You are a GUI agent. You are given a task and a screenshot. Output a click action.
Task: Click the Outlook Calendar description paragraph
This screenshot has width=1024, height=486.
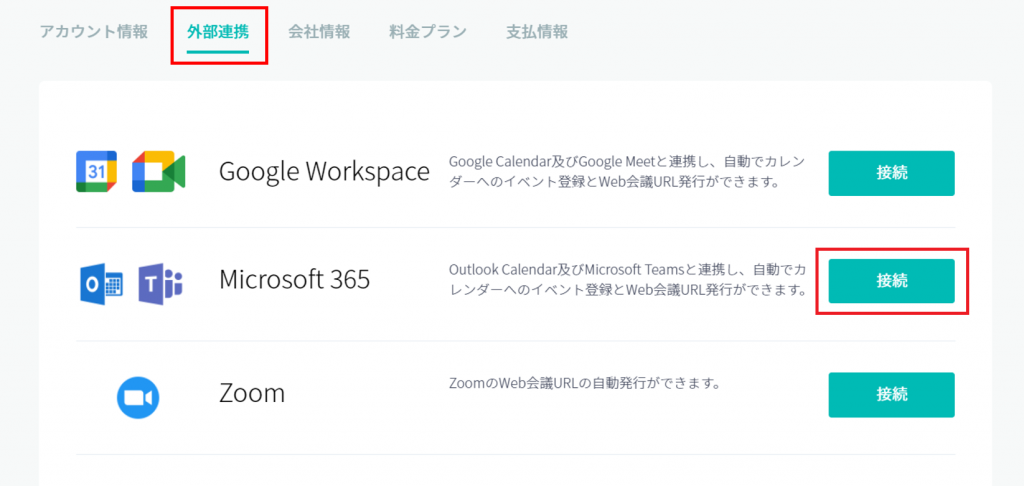pos(626,280)
